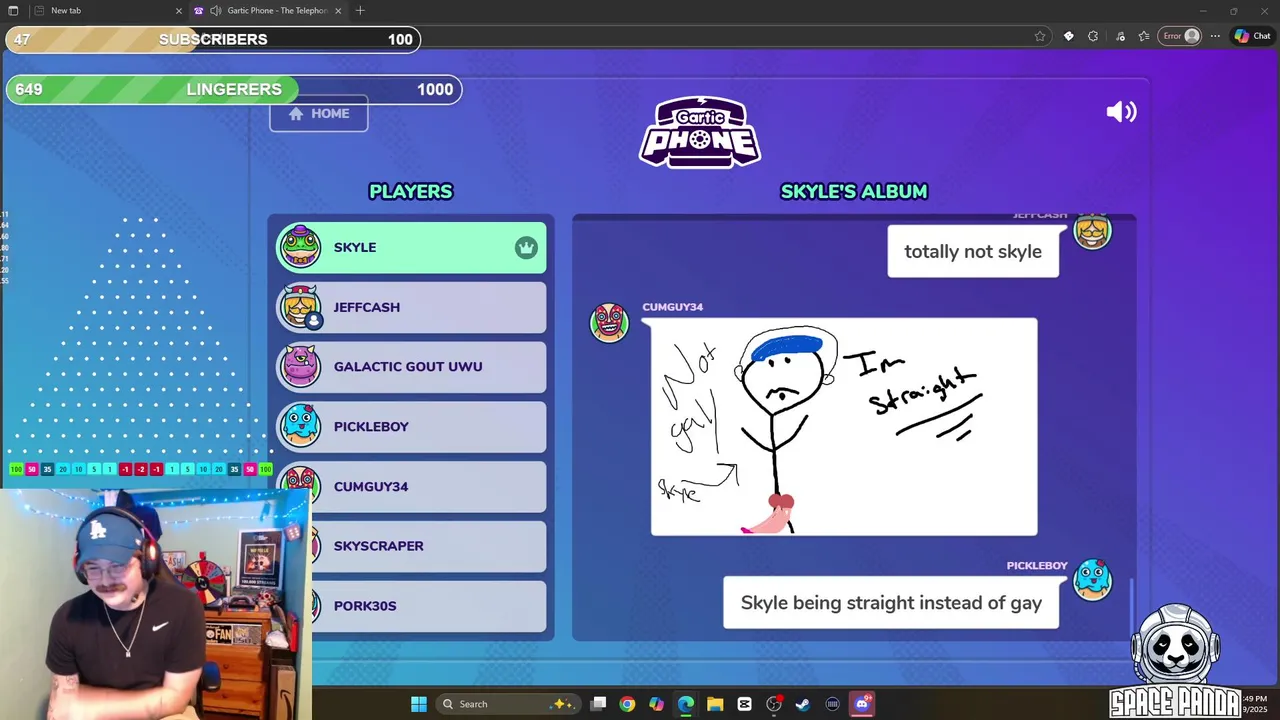Open Task View on the taskbar
Image resolution: width=1280 pixels, height=720 pixels.
(598, 704)
